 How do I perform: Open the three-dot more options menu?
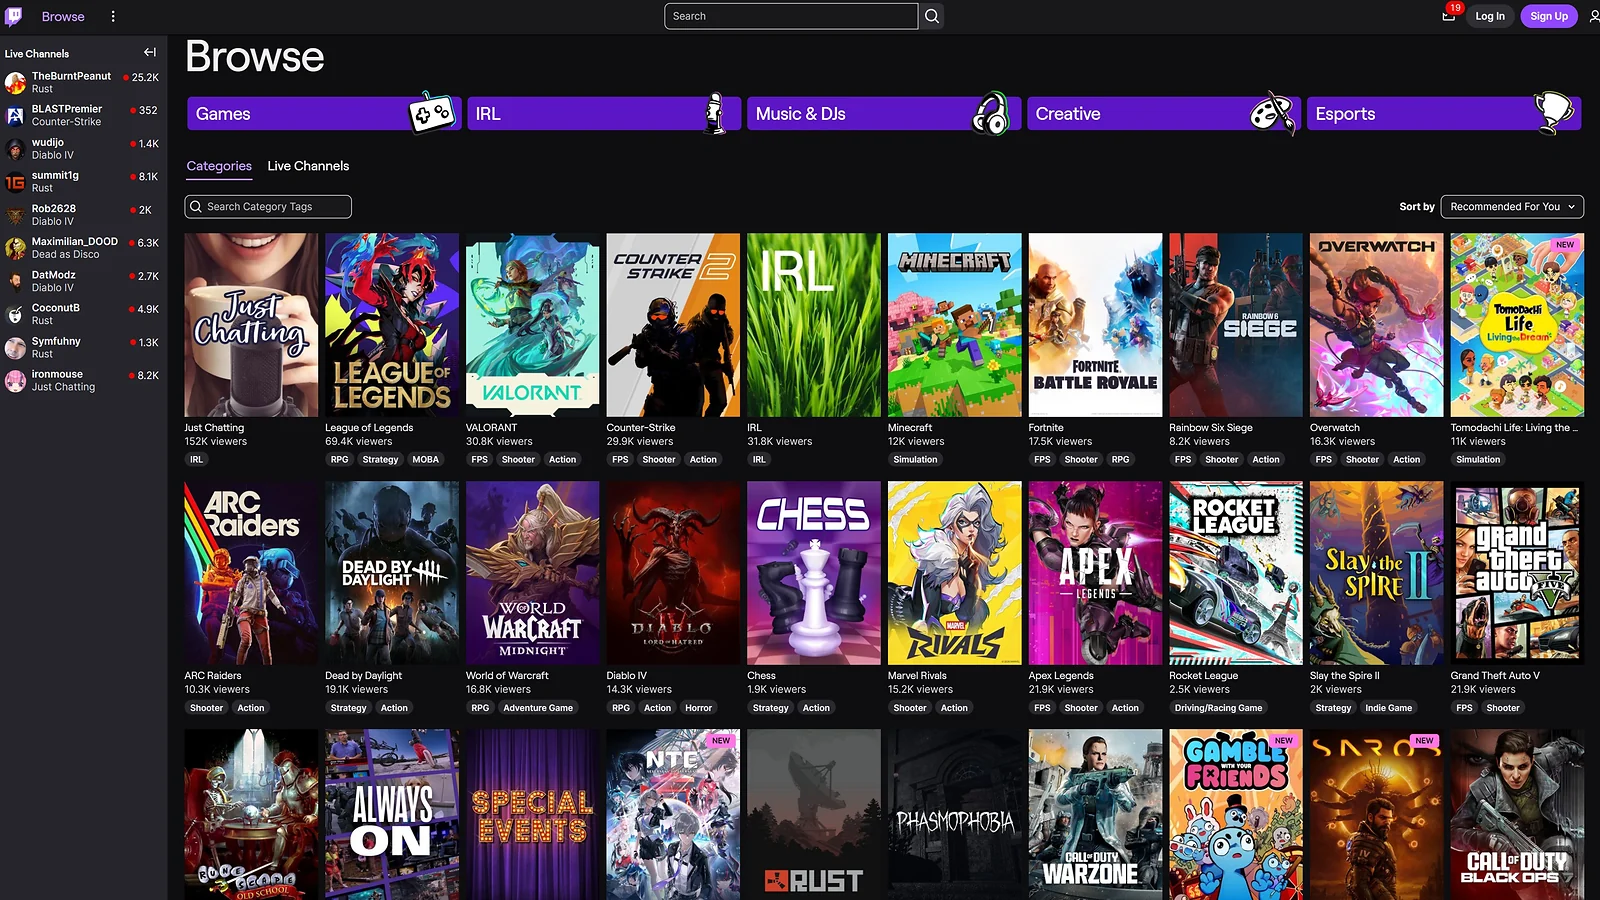tap(113, 16)
